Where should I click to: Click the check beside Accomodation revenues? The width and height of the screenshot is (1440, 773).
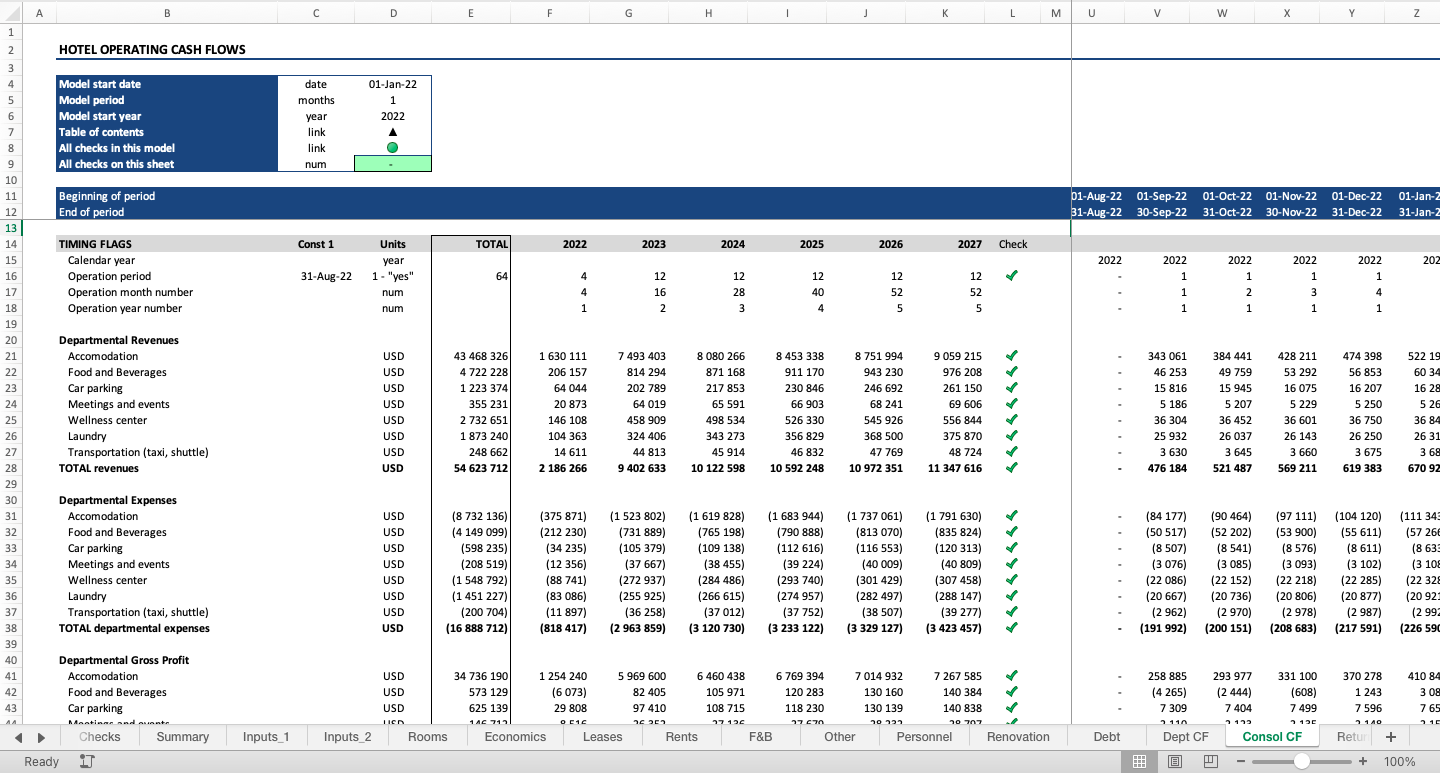tap(1011, 356)
